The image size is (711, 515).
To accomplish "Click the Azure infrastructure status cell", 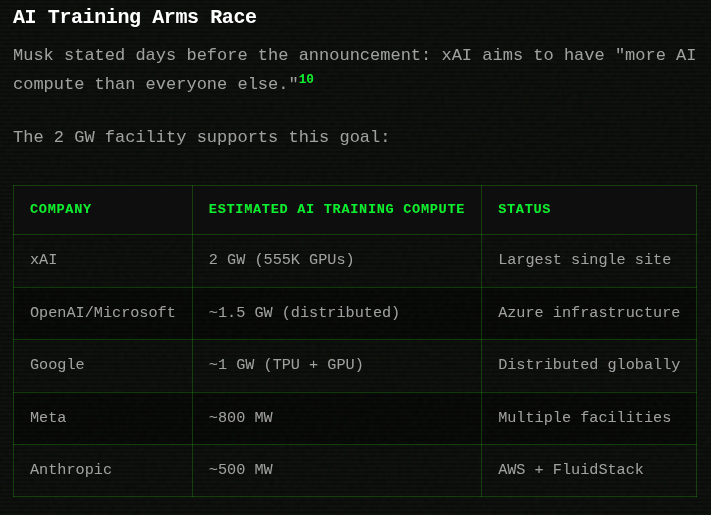I will (x=589, y=313).
